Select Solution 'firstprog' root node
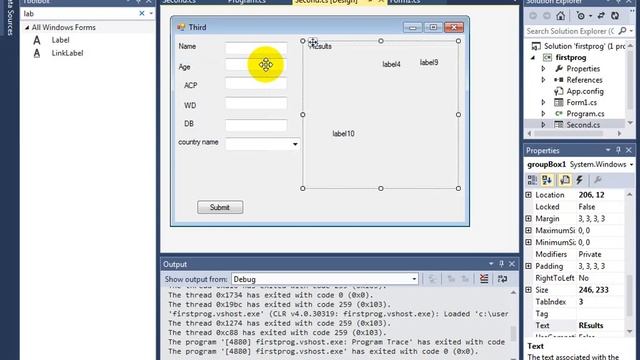 point(584,46)
